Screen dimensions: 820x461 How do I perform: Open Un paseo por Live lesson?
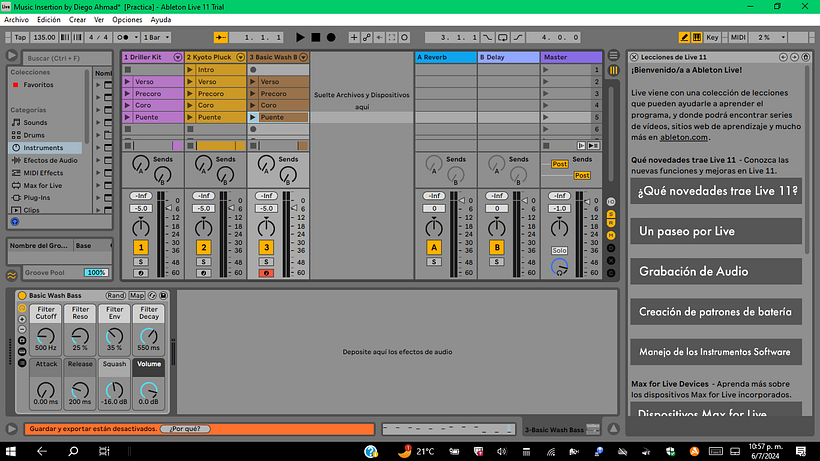tap(716, 231)
